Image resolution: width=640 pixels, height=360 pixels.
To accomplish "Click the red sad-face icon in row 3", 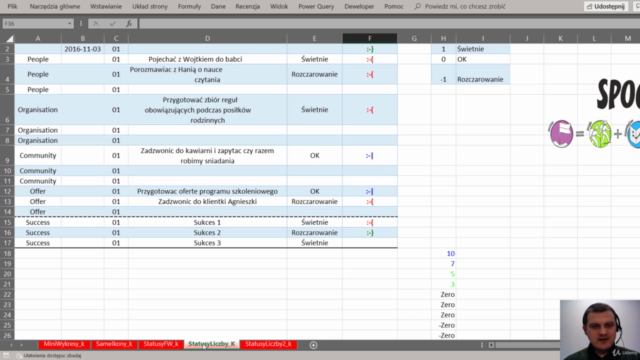I will click(x=370, y=60).
